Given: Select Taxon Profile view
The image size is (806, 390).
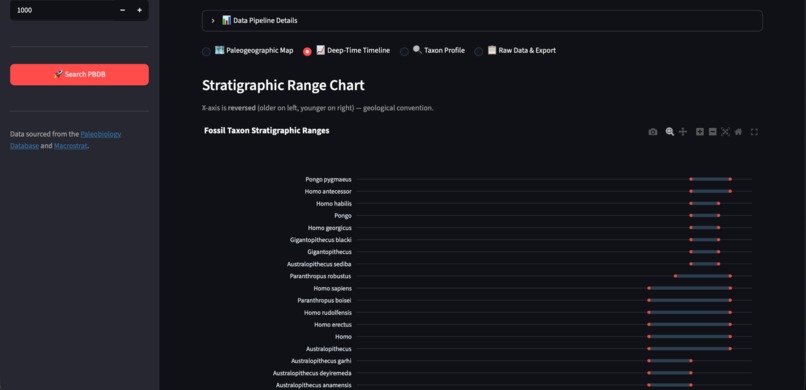Looking at the screenshot, I should tap(433, 51).
